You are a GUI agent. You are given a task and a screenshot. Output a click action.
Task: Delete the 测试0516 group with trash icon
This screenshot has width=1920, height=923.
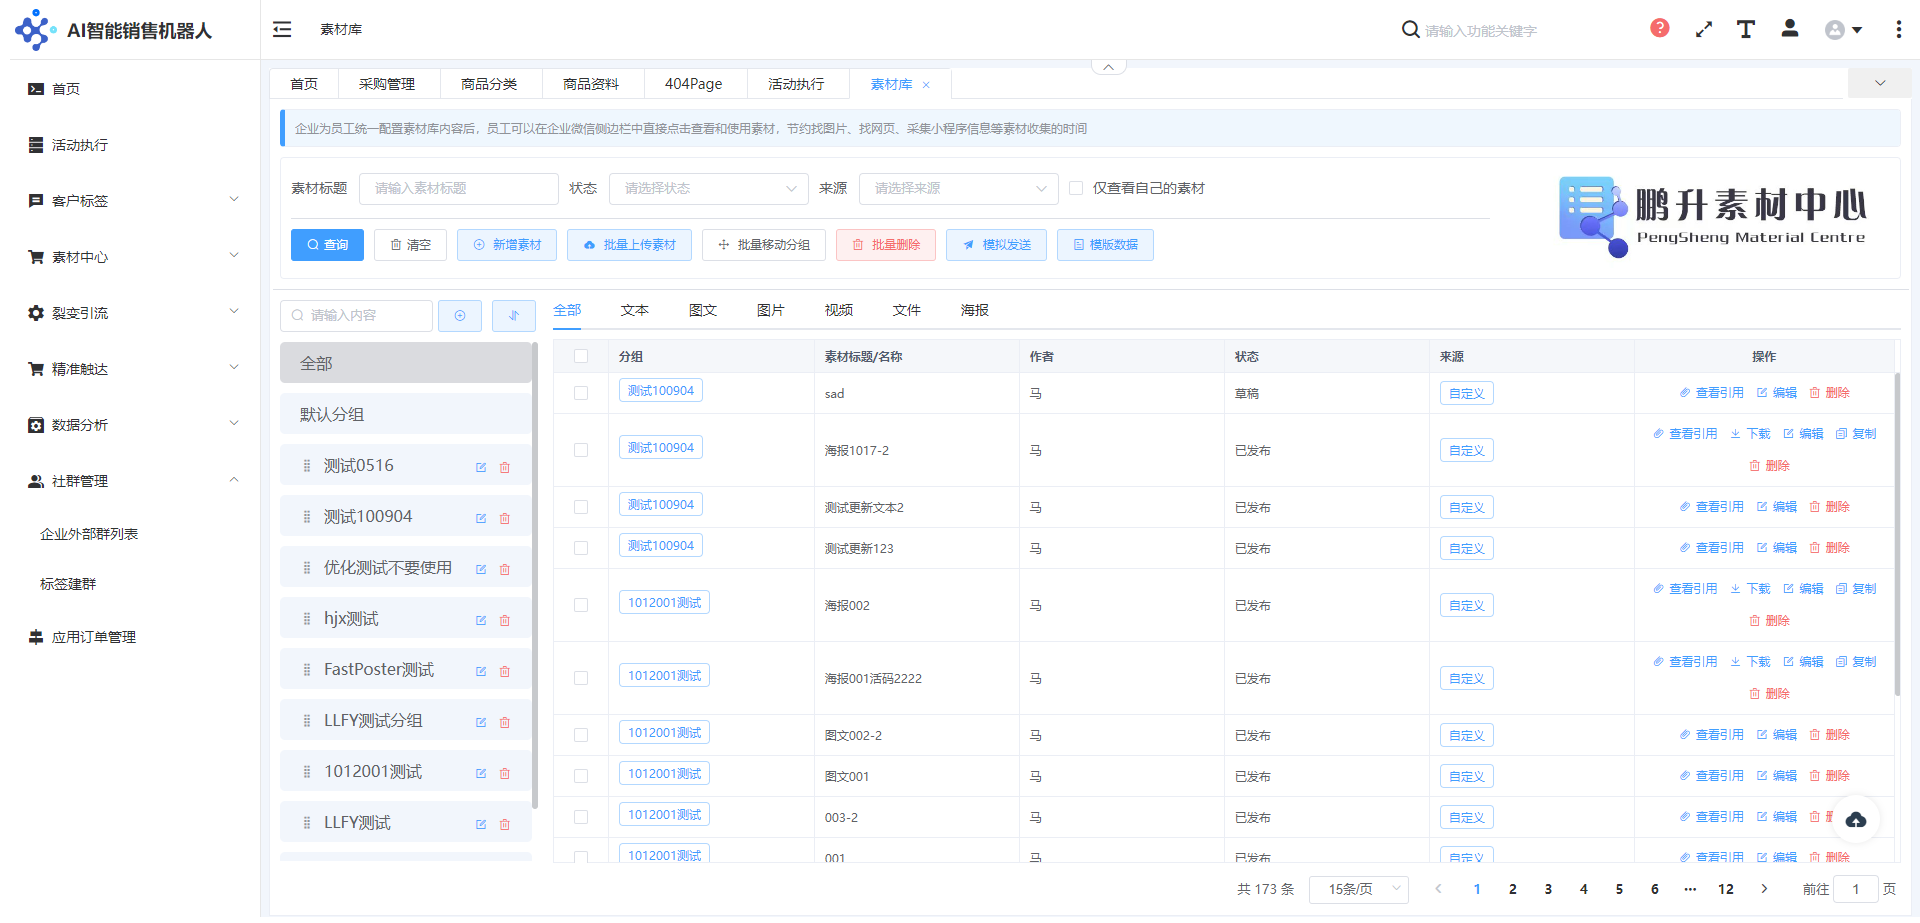pyautogui.click(x=505, y=467)
